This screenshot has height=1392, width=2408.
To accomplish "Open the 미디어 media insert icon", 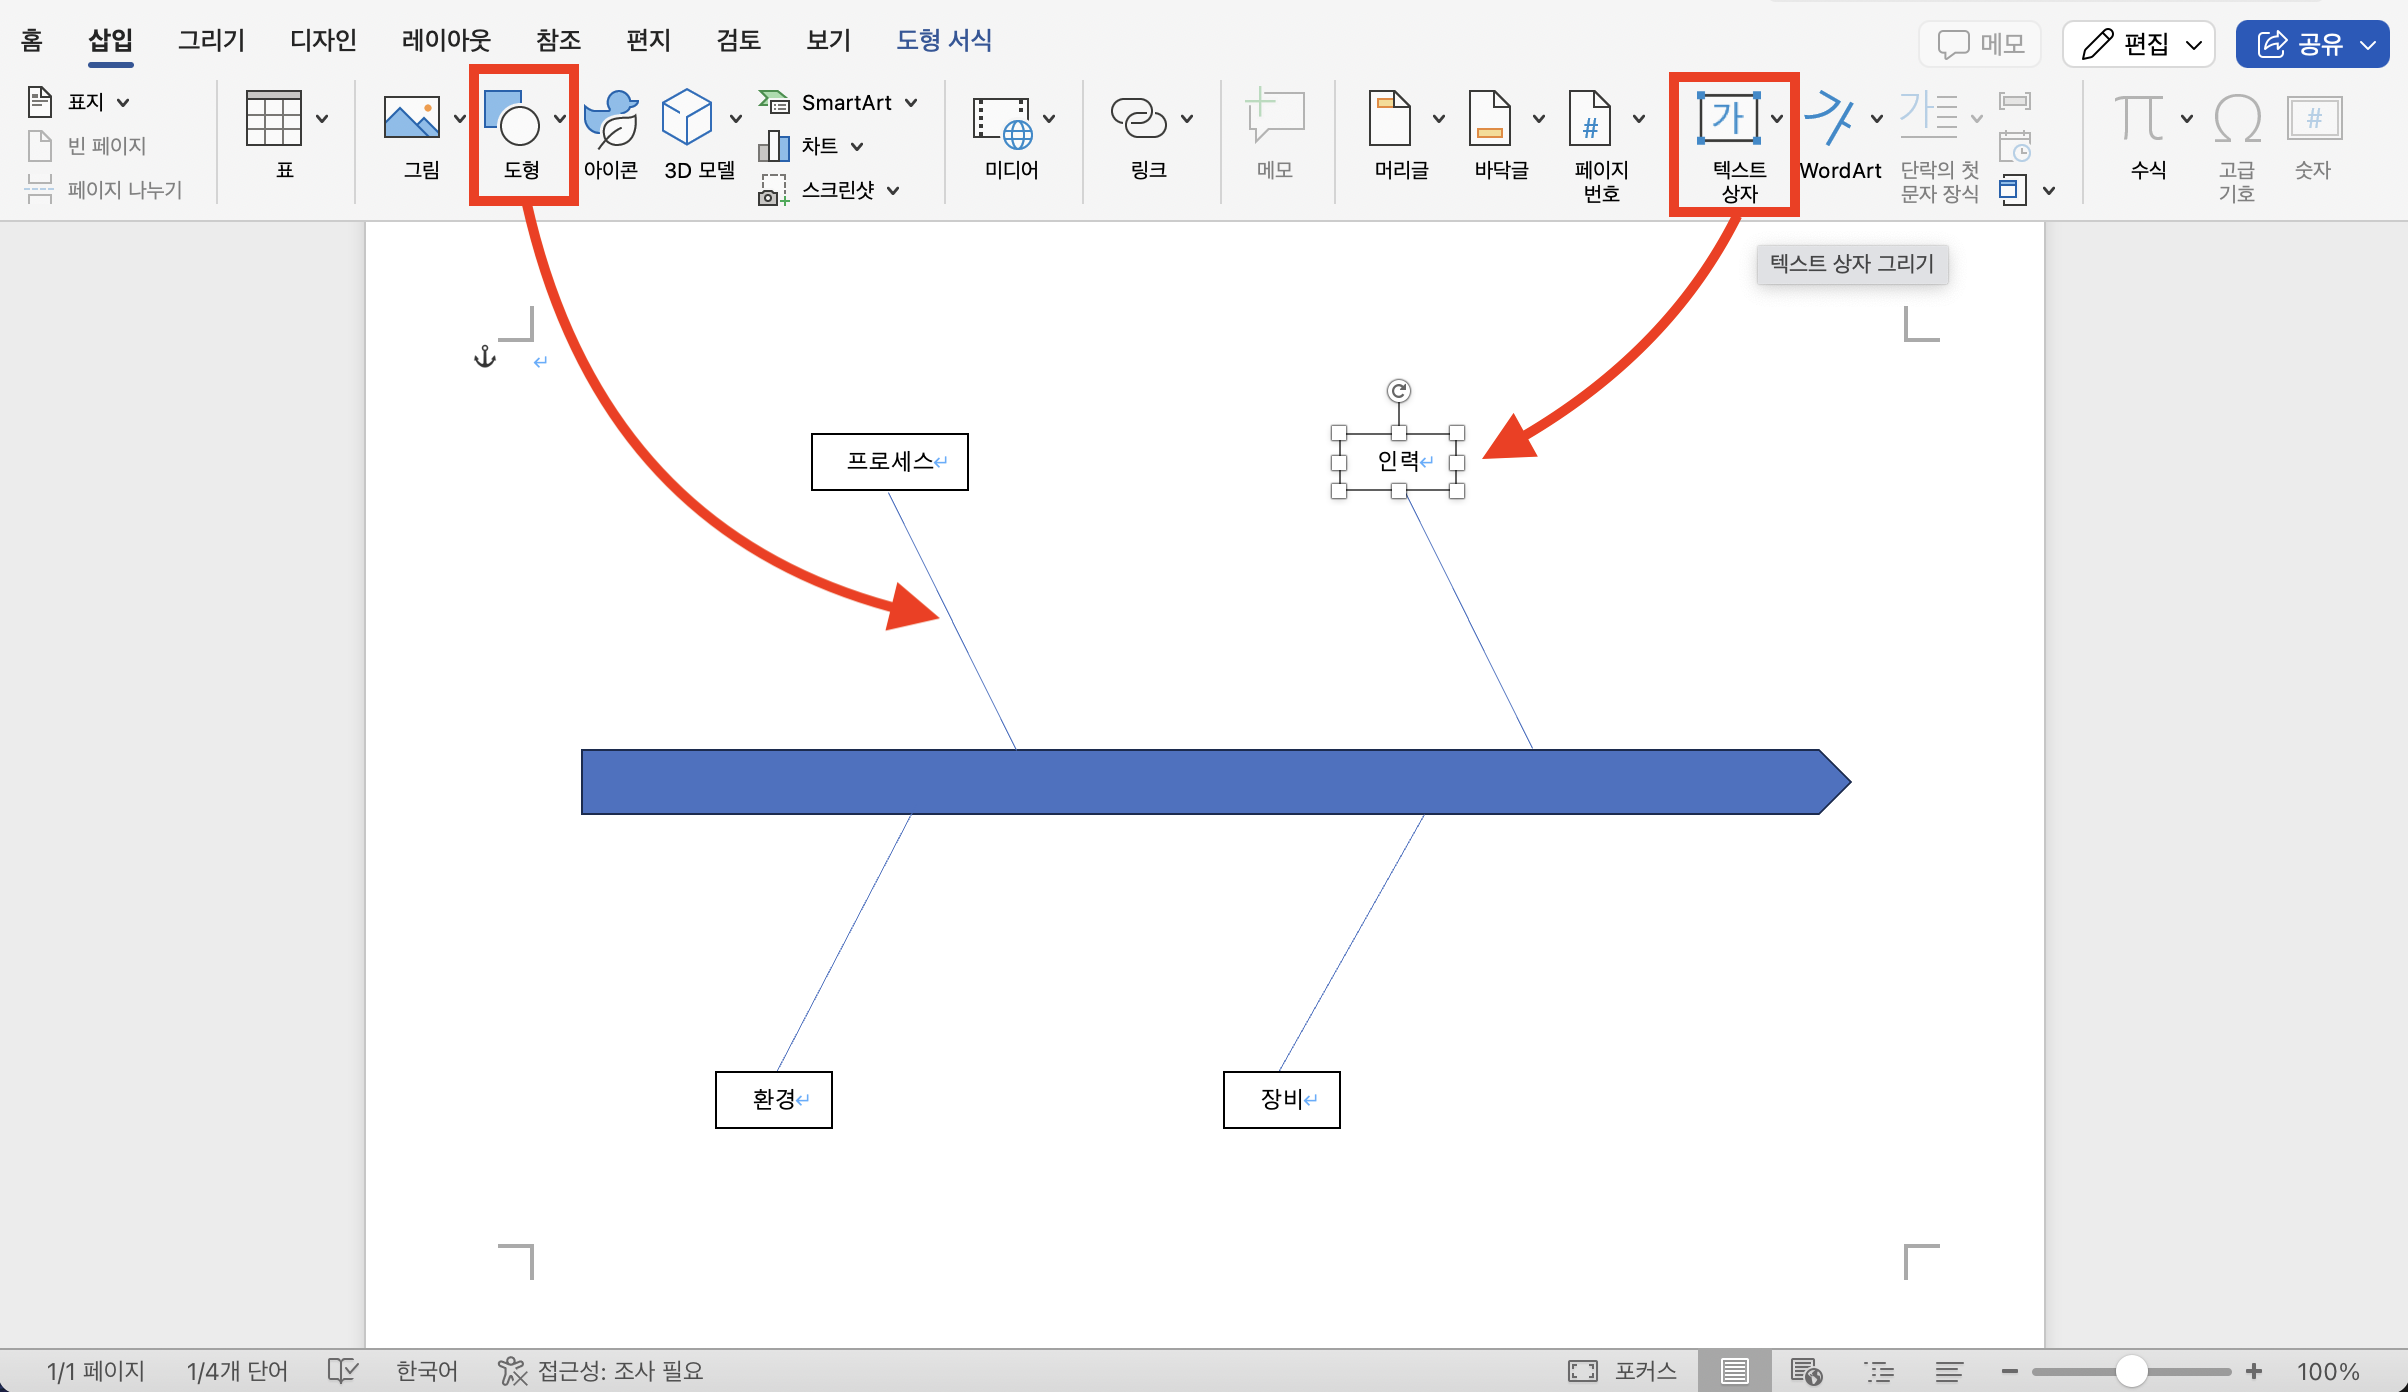I will 1002,121.
